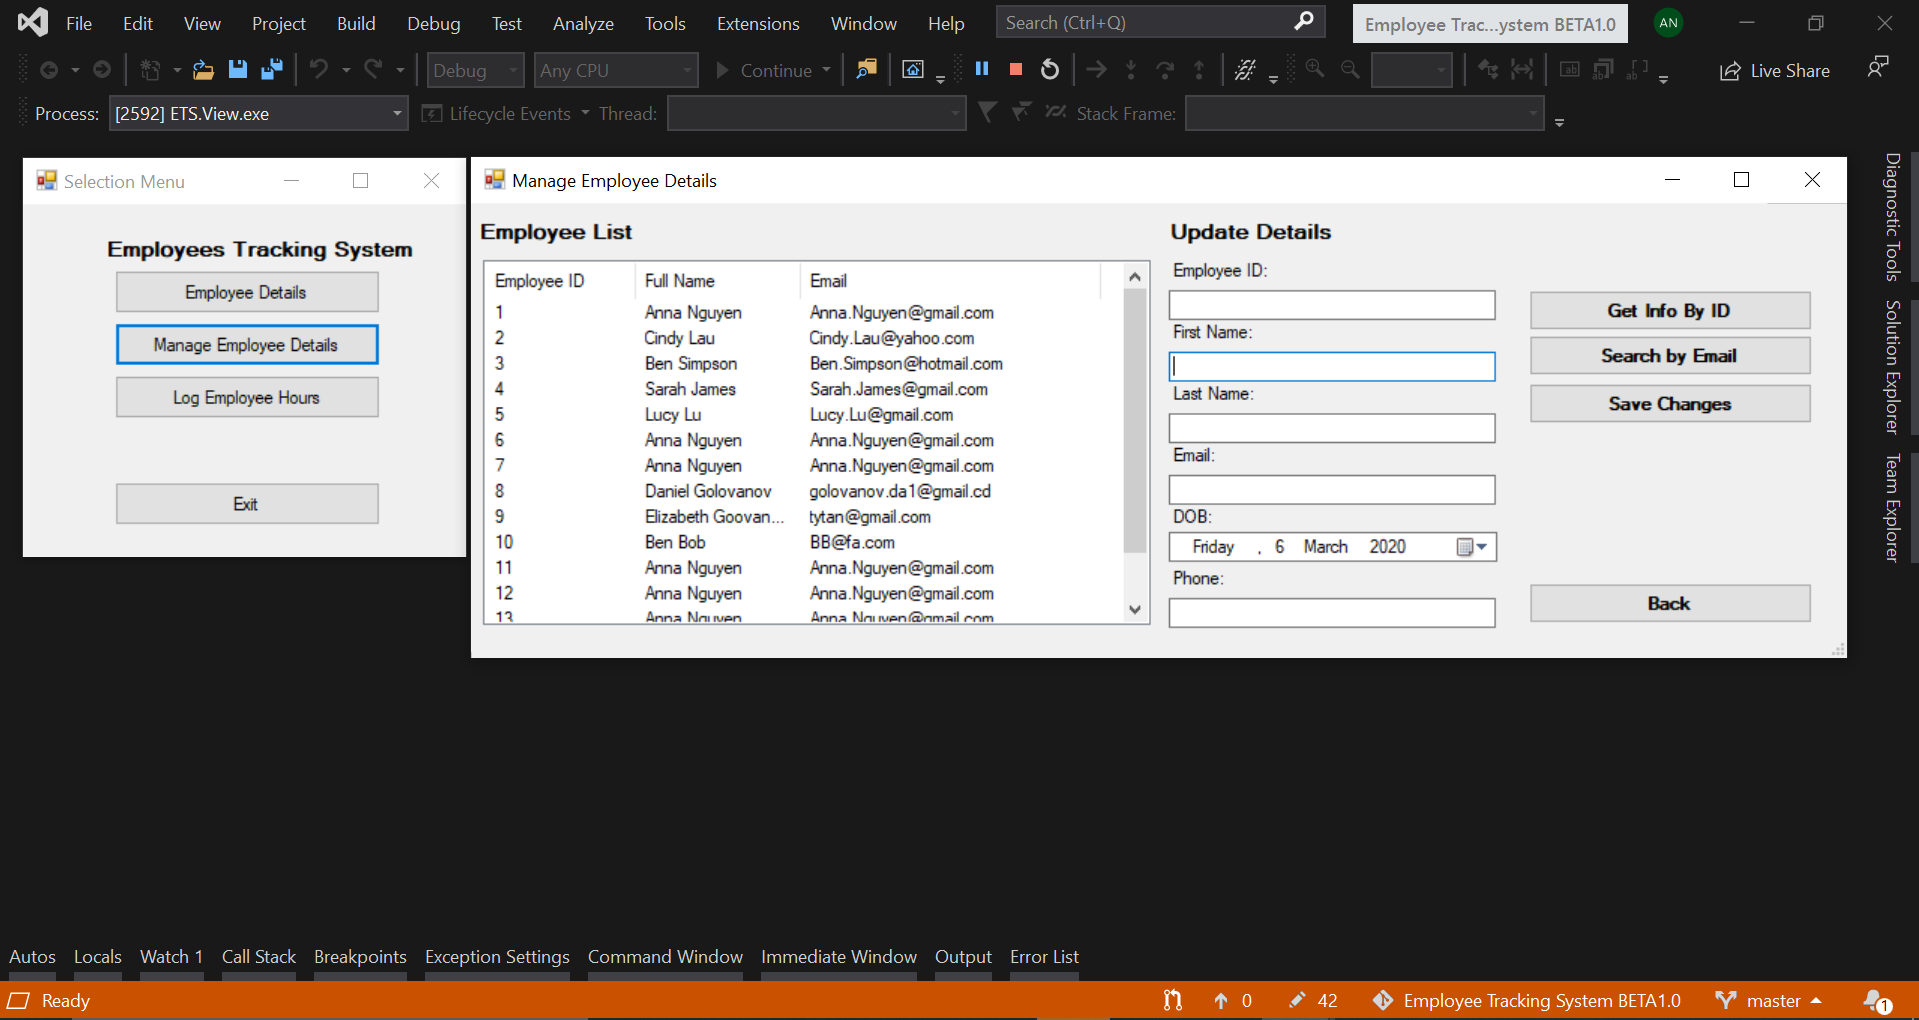Image resolution: width=1919 pixels, height=1020 pixels.
Task: Open the DOB calendar date picker
Action: [1472, 547]
